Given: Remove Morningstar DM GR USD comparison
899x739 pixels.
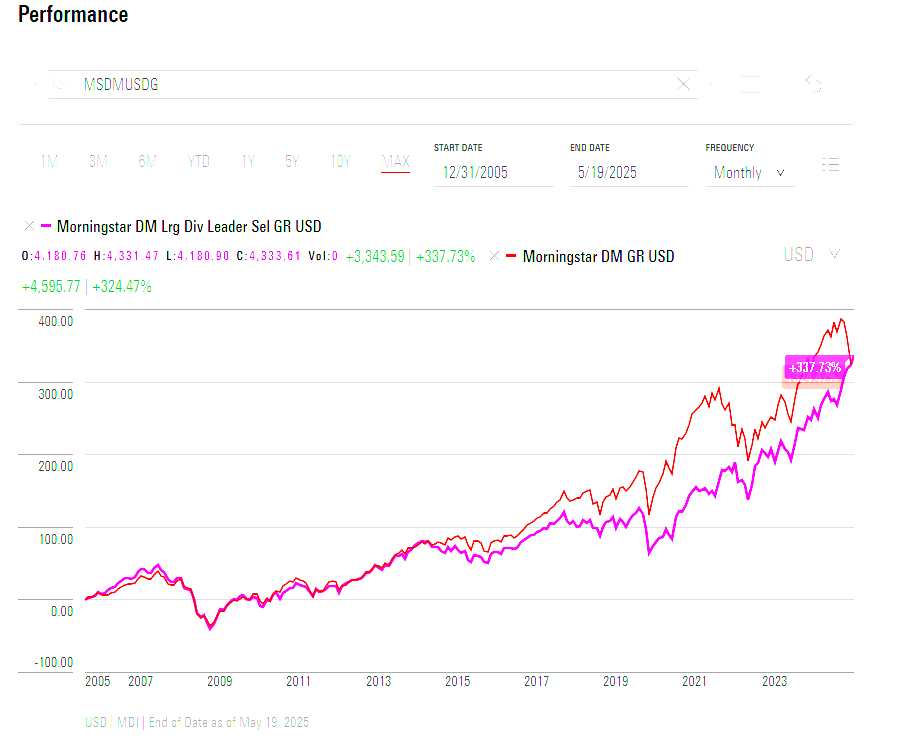Looking at the screenshot, I should point(494,256).
